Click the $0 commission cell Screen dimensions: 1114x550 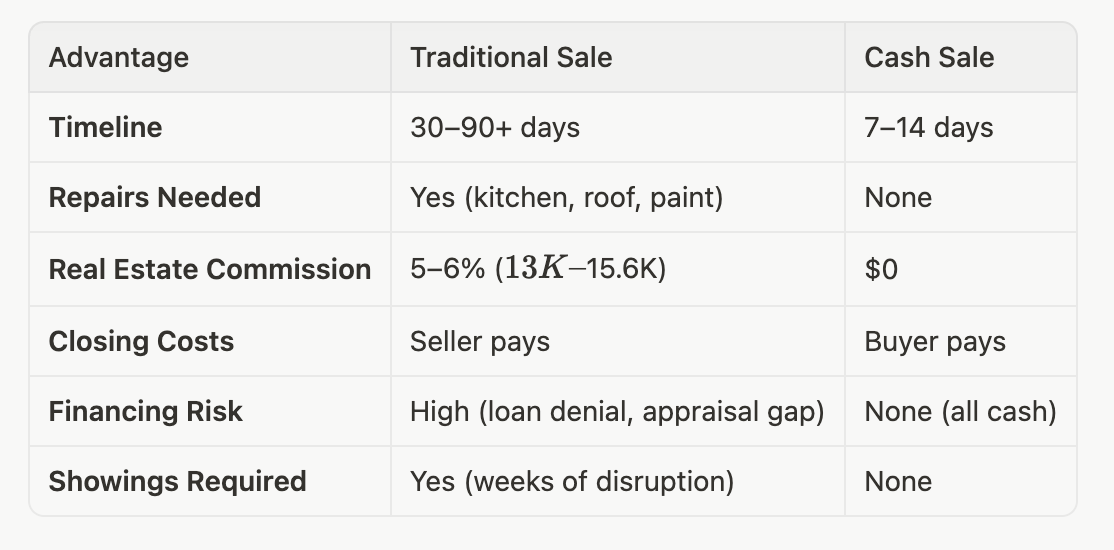881,269
